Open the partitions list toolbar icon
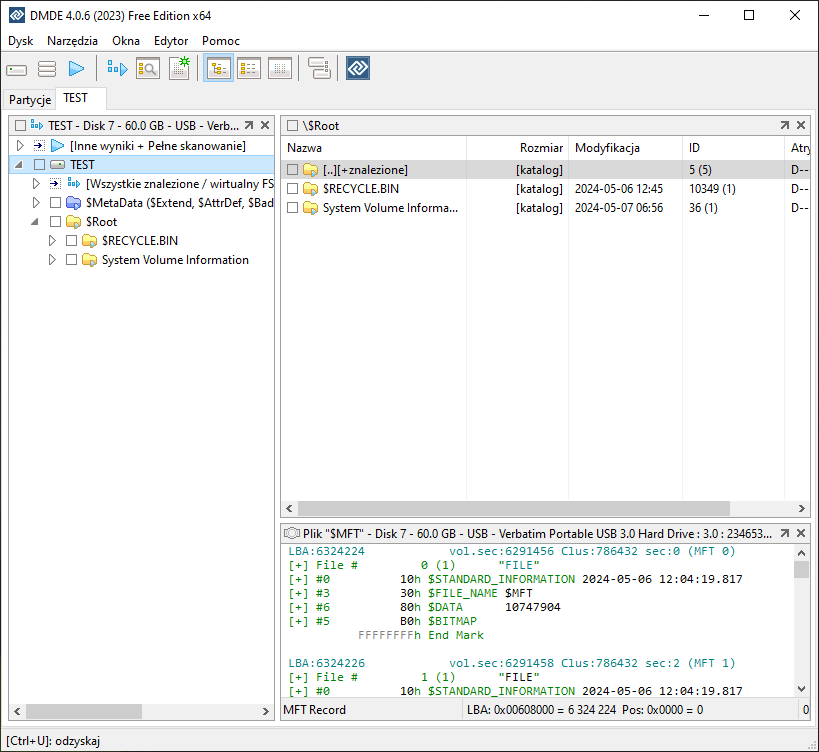Image resolution: width=819 pixels, height=752 pixels. (x=47, y=69)
